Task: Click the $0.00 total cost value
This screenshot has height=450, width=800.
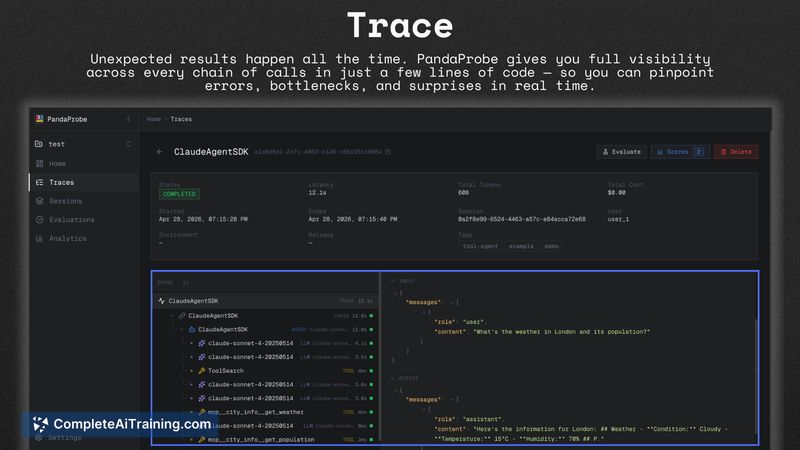Action: [616, 193]
